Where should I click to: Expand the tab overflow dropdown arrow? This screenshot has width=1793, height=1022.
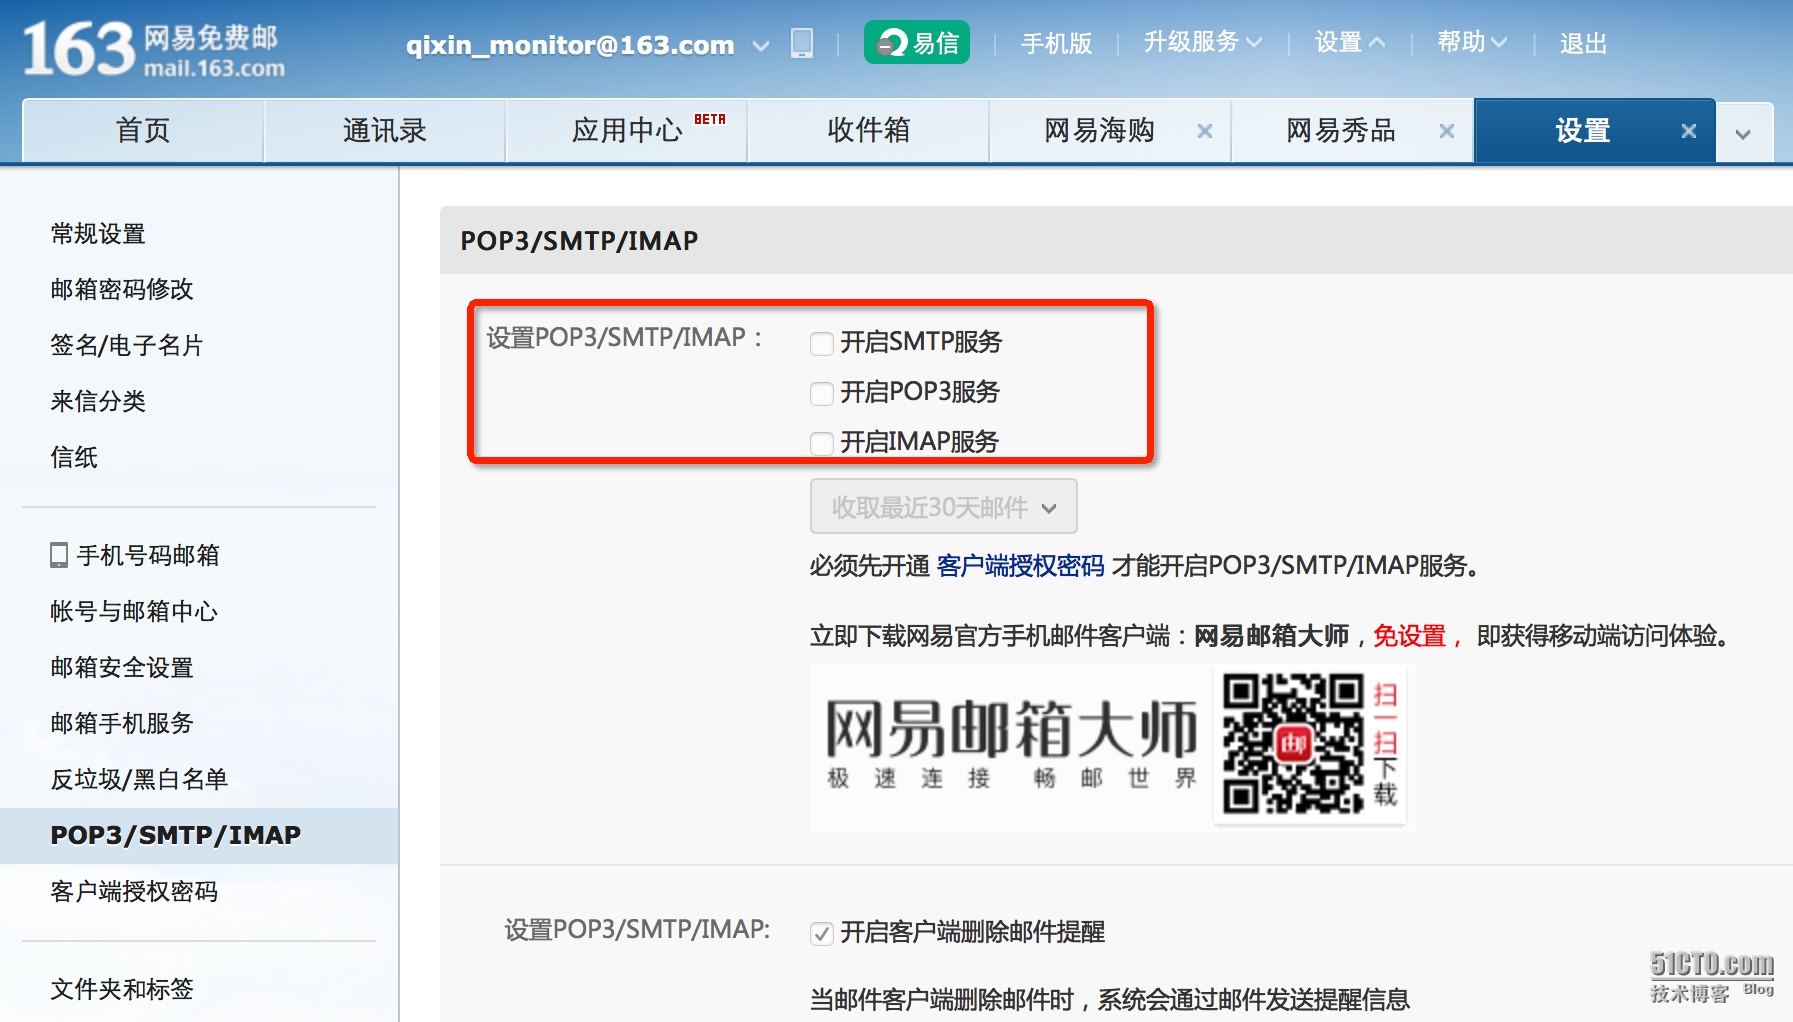[1744, 133]
